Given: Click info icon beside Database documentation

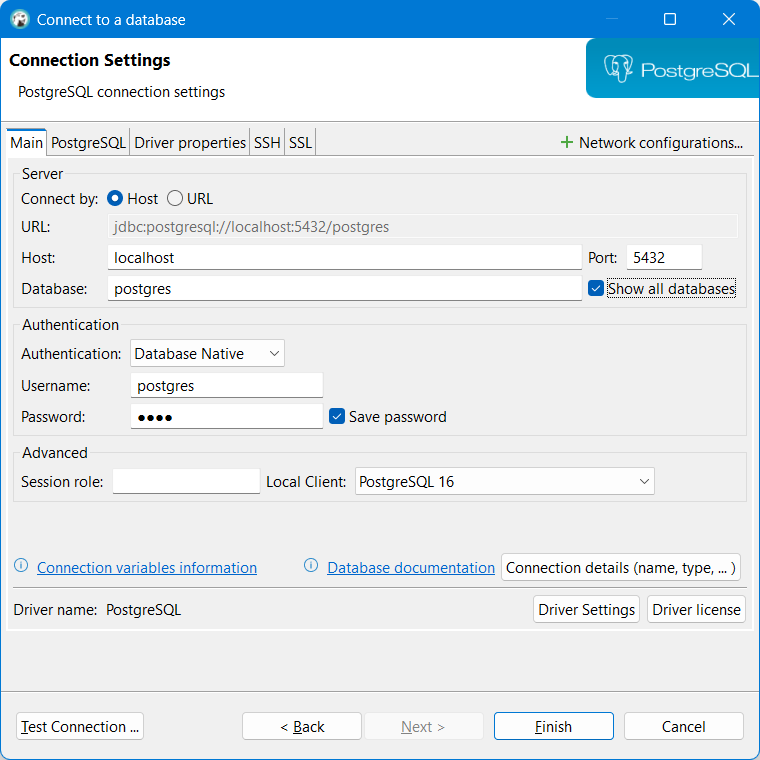Looking at the screenshot, I should point(311,565).
